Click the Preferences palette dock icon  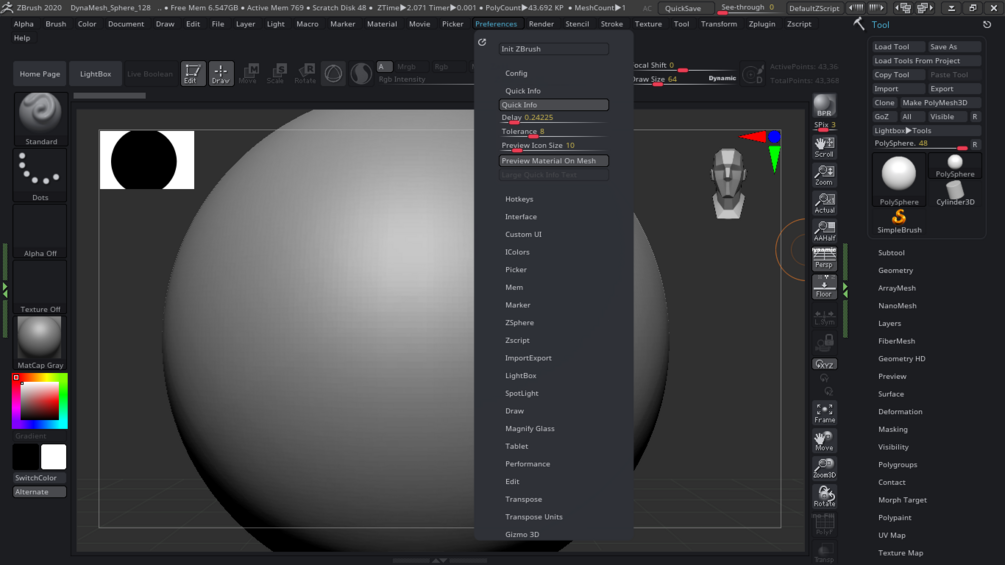tap(482, 42)
